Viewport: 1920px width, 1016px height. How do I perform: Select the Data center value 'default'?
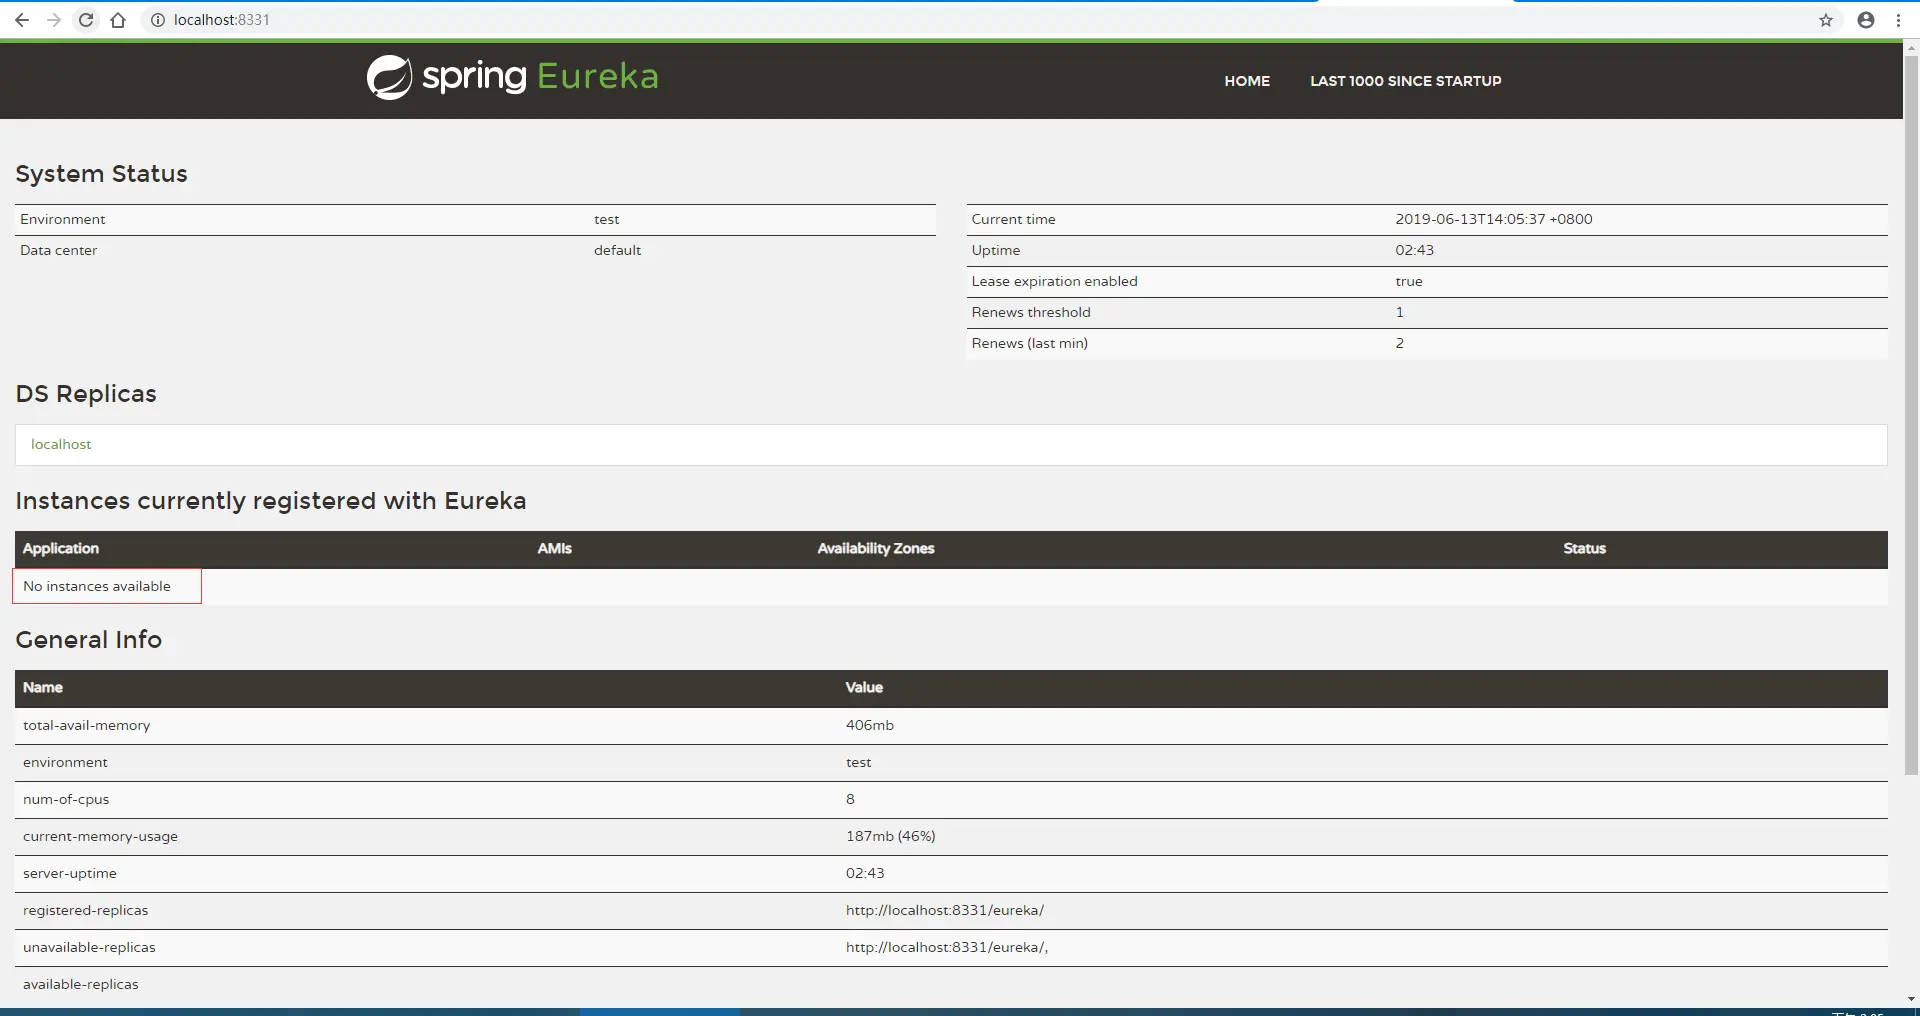617,251
